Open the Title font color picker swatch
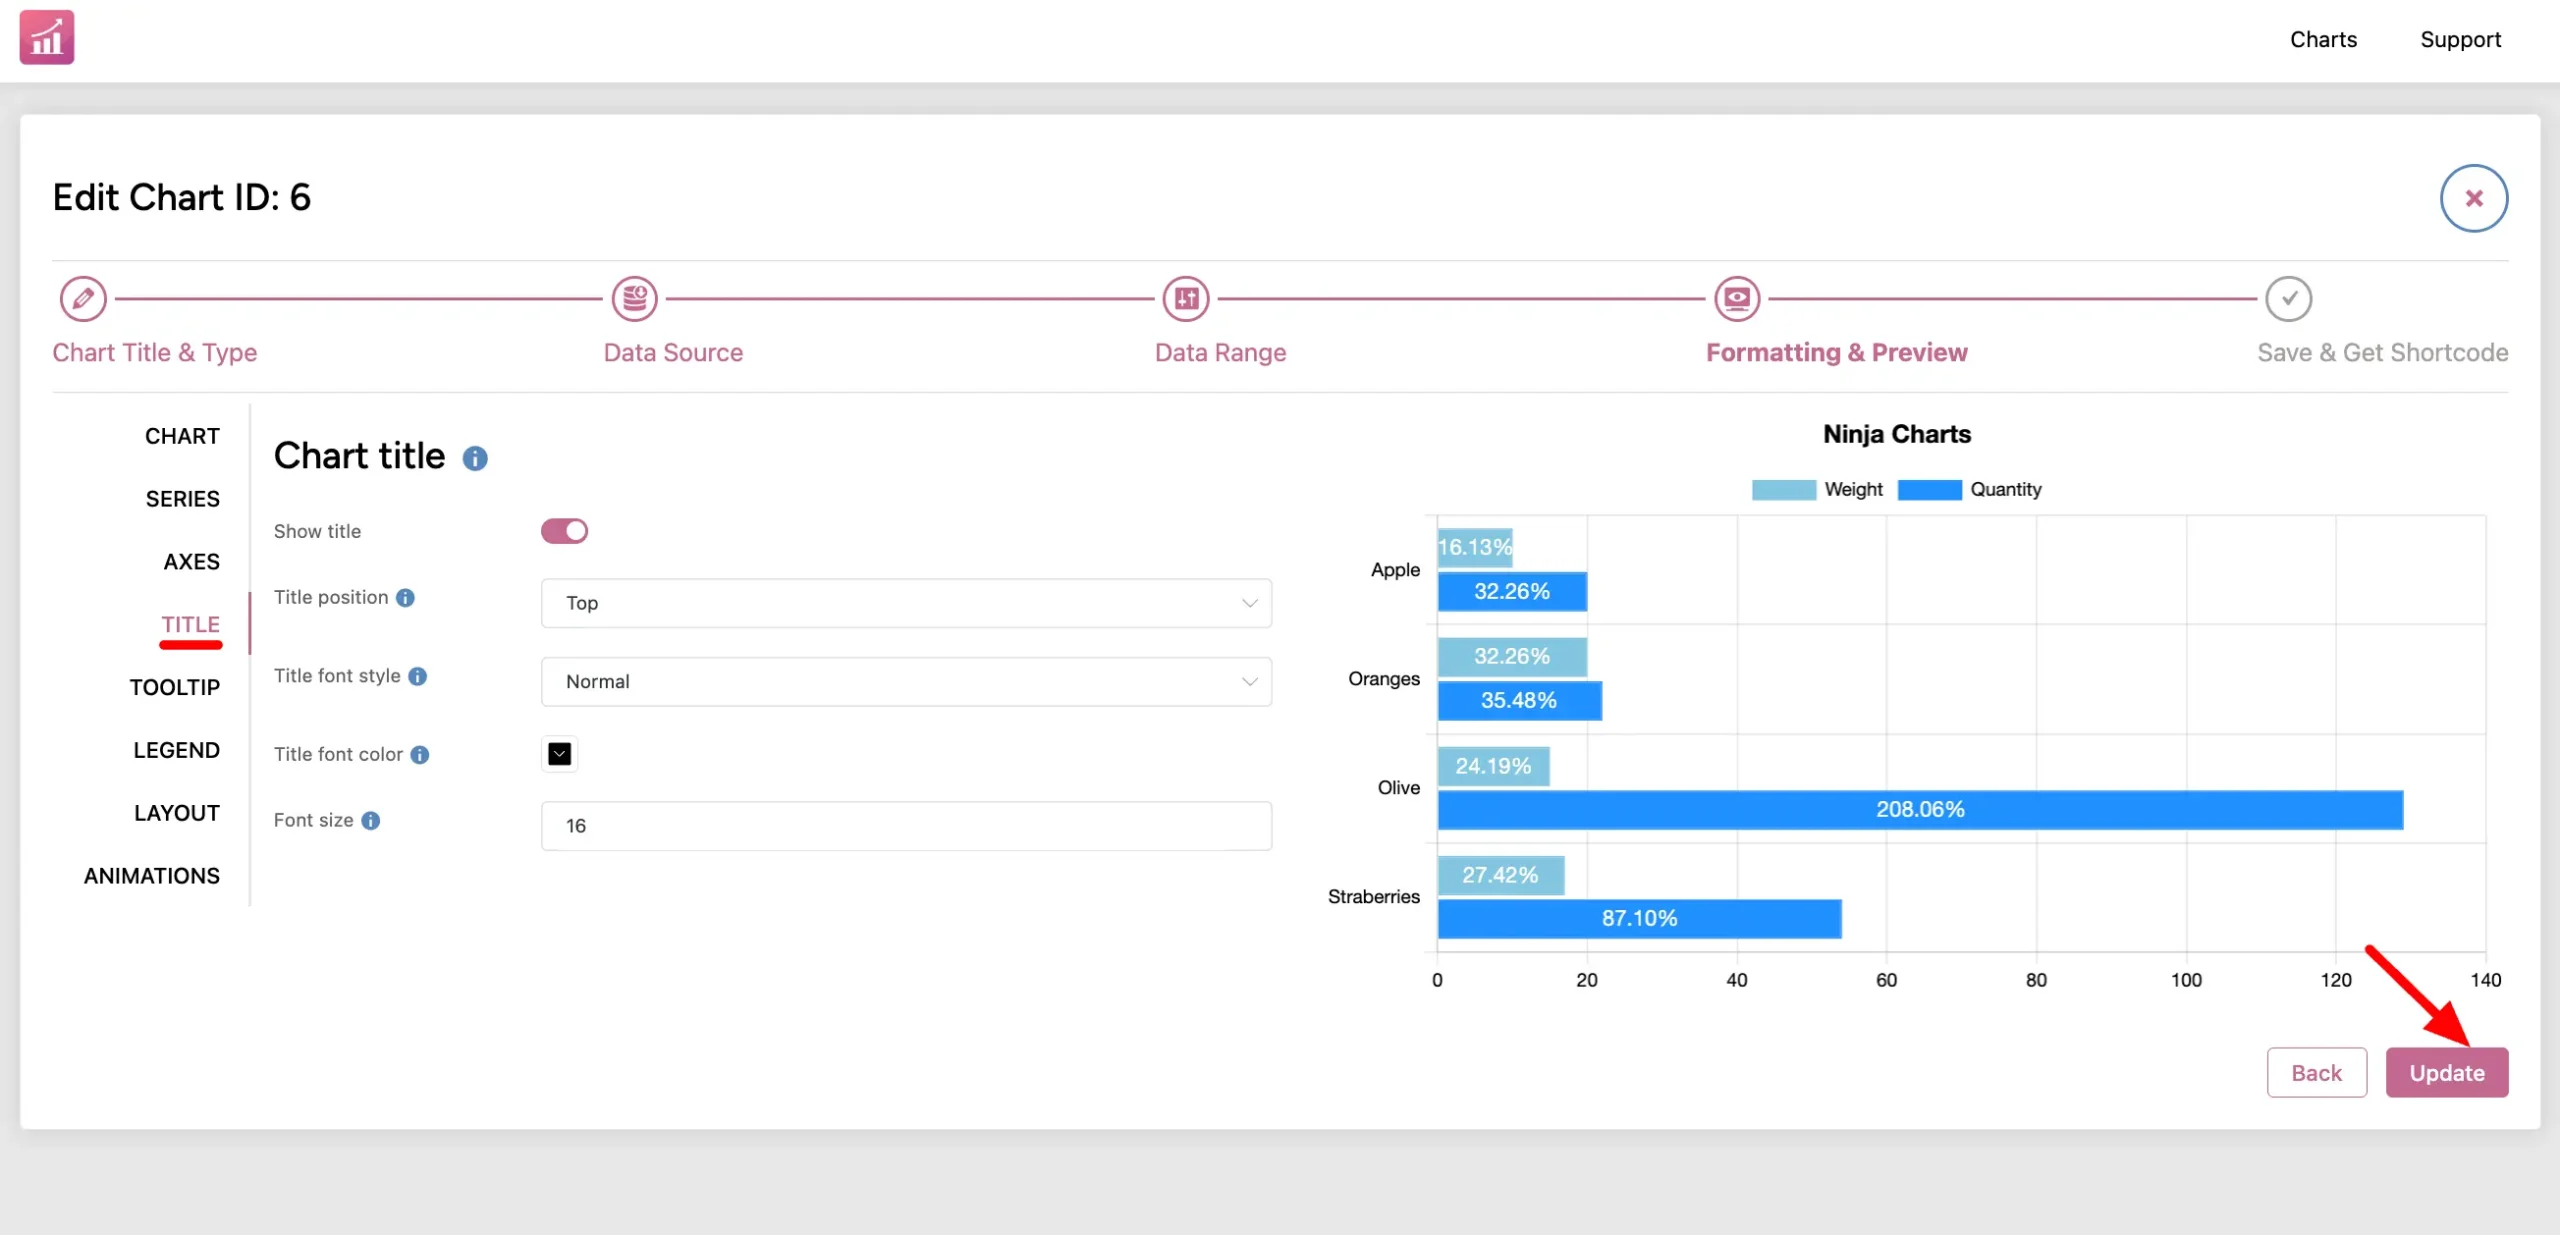Screen dimensions: 2560x1235 (560, 754)
